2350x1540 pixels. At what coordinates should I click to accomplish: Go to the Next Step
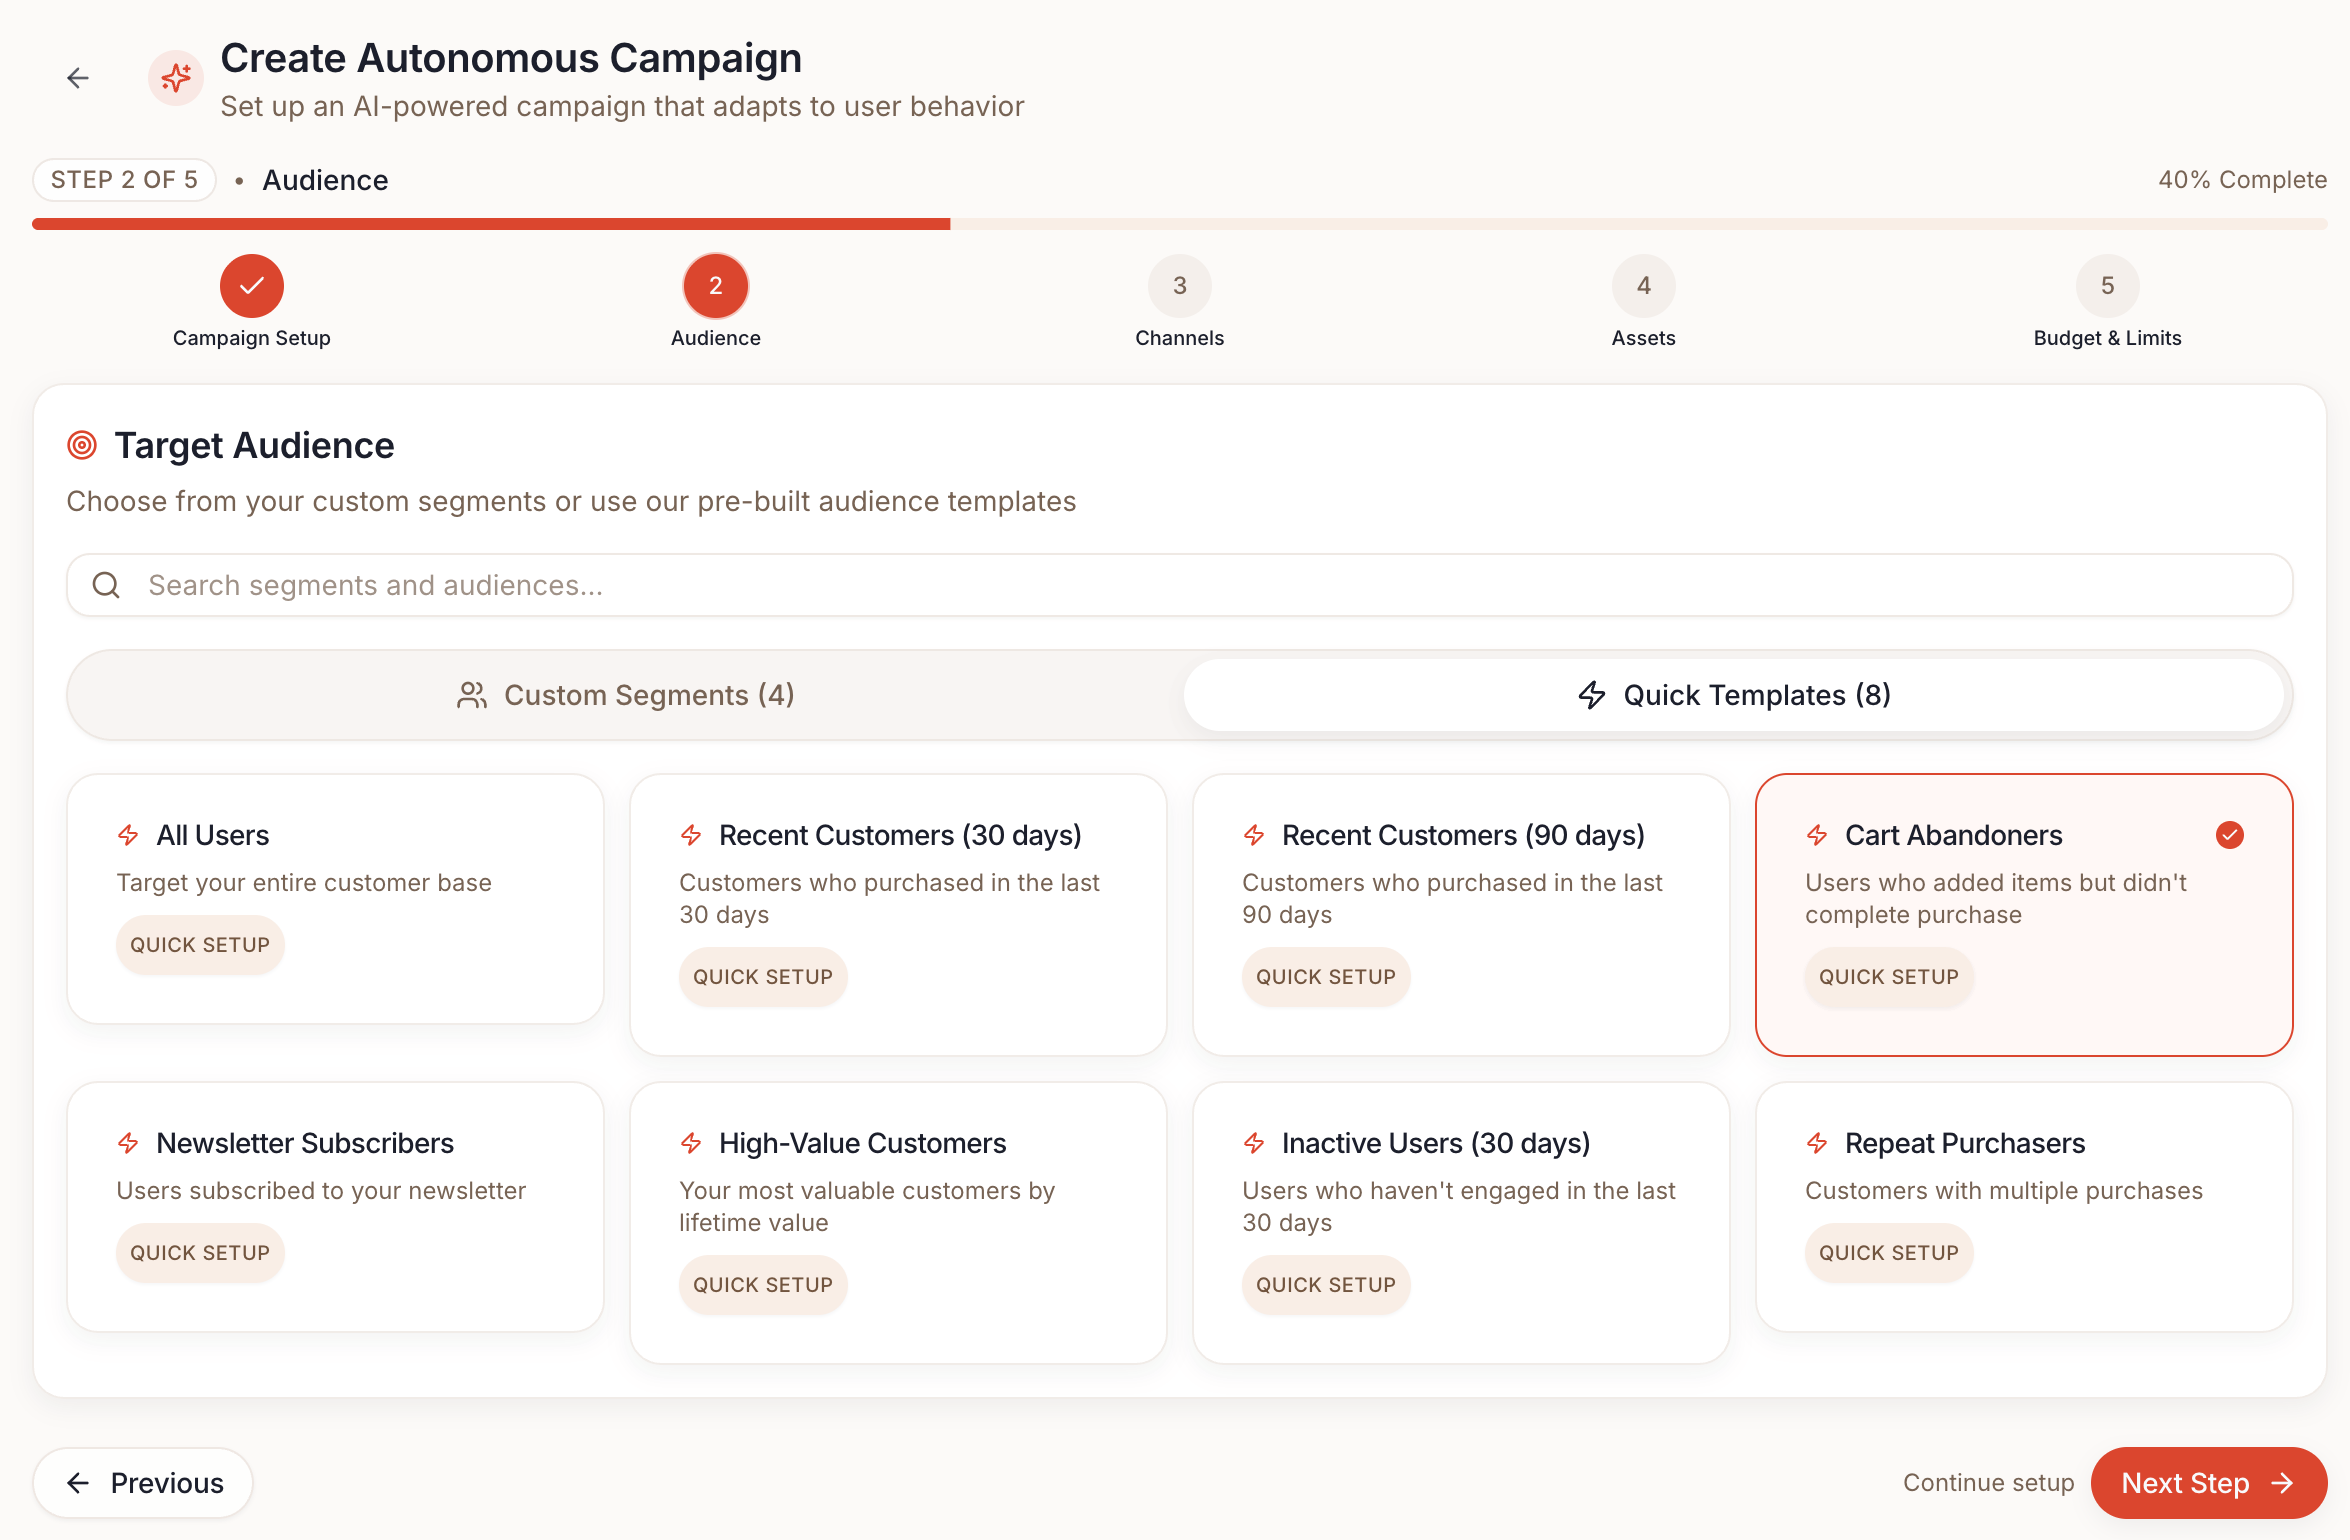click(2207, 1483)
